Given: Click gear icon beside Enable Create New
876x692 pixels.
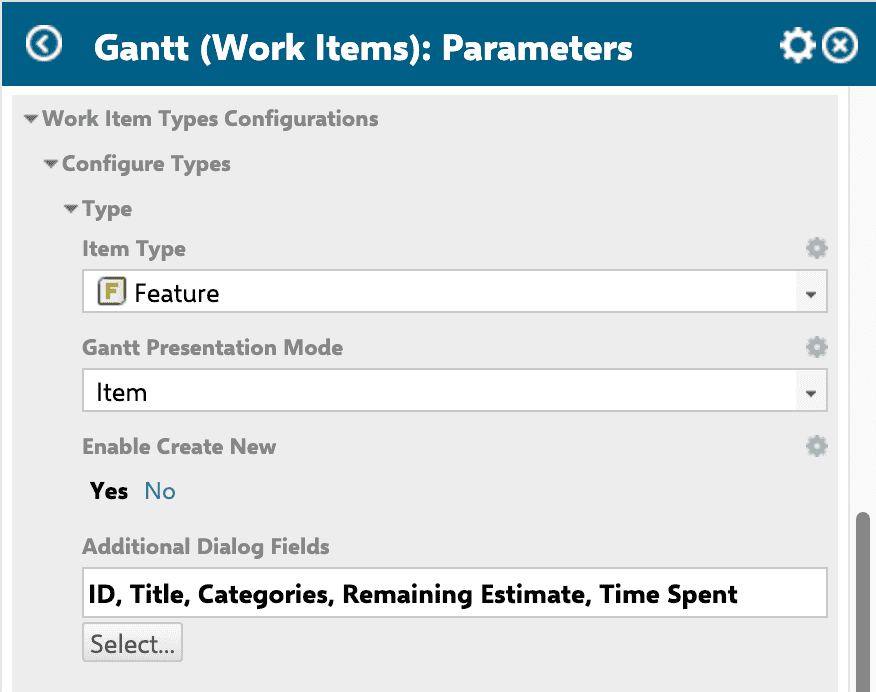Looking at the screenshot, I should (x=816, y=446).
